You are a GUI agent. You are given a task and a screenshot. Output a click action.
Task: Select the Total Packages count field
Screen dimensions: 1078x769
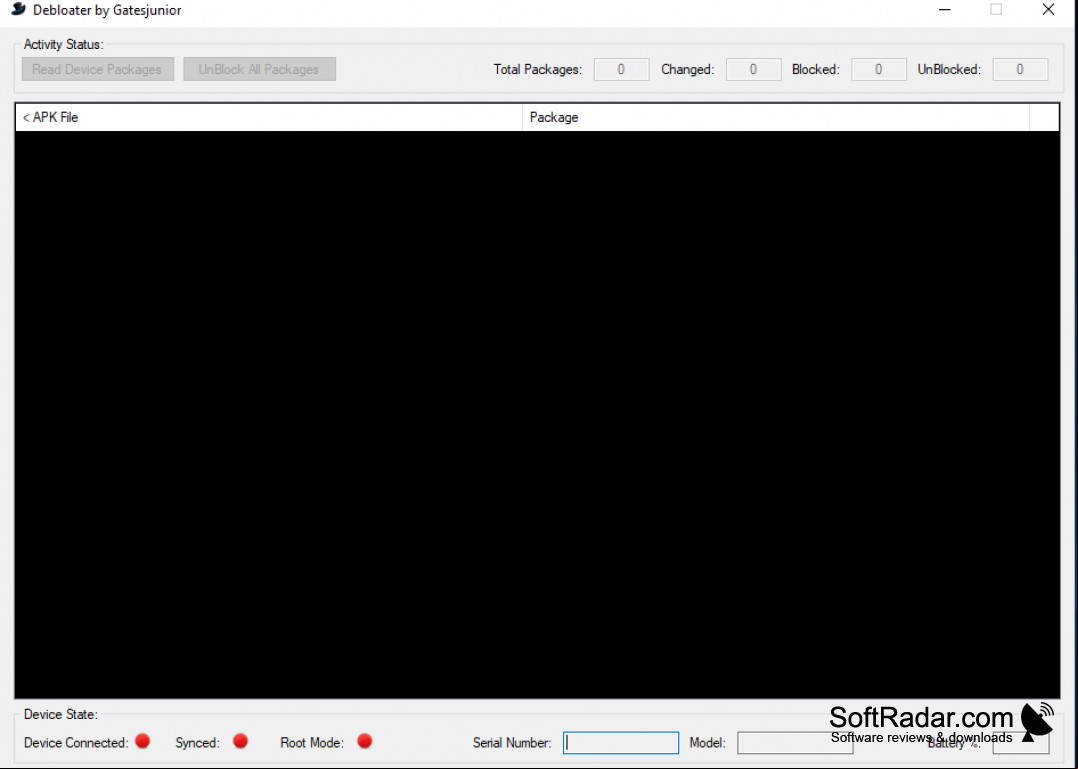coord(622,69)
